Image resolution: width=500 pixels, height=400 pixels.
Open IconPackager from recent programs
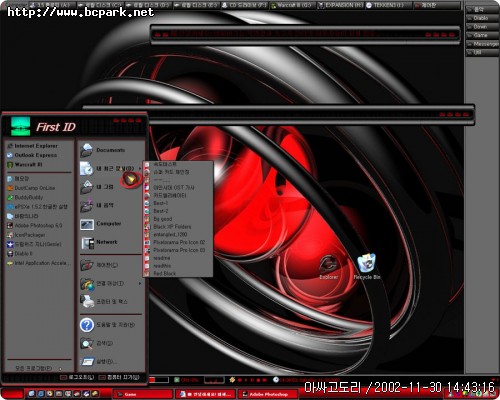tap(26, 235)
